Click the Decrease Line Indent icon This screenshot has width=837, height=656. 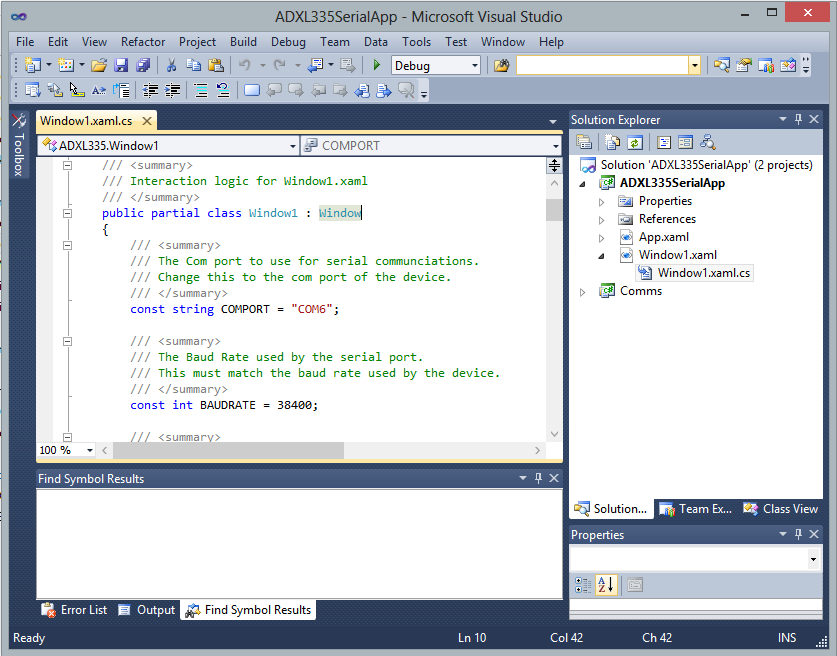(151, 90)
